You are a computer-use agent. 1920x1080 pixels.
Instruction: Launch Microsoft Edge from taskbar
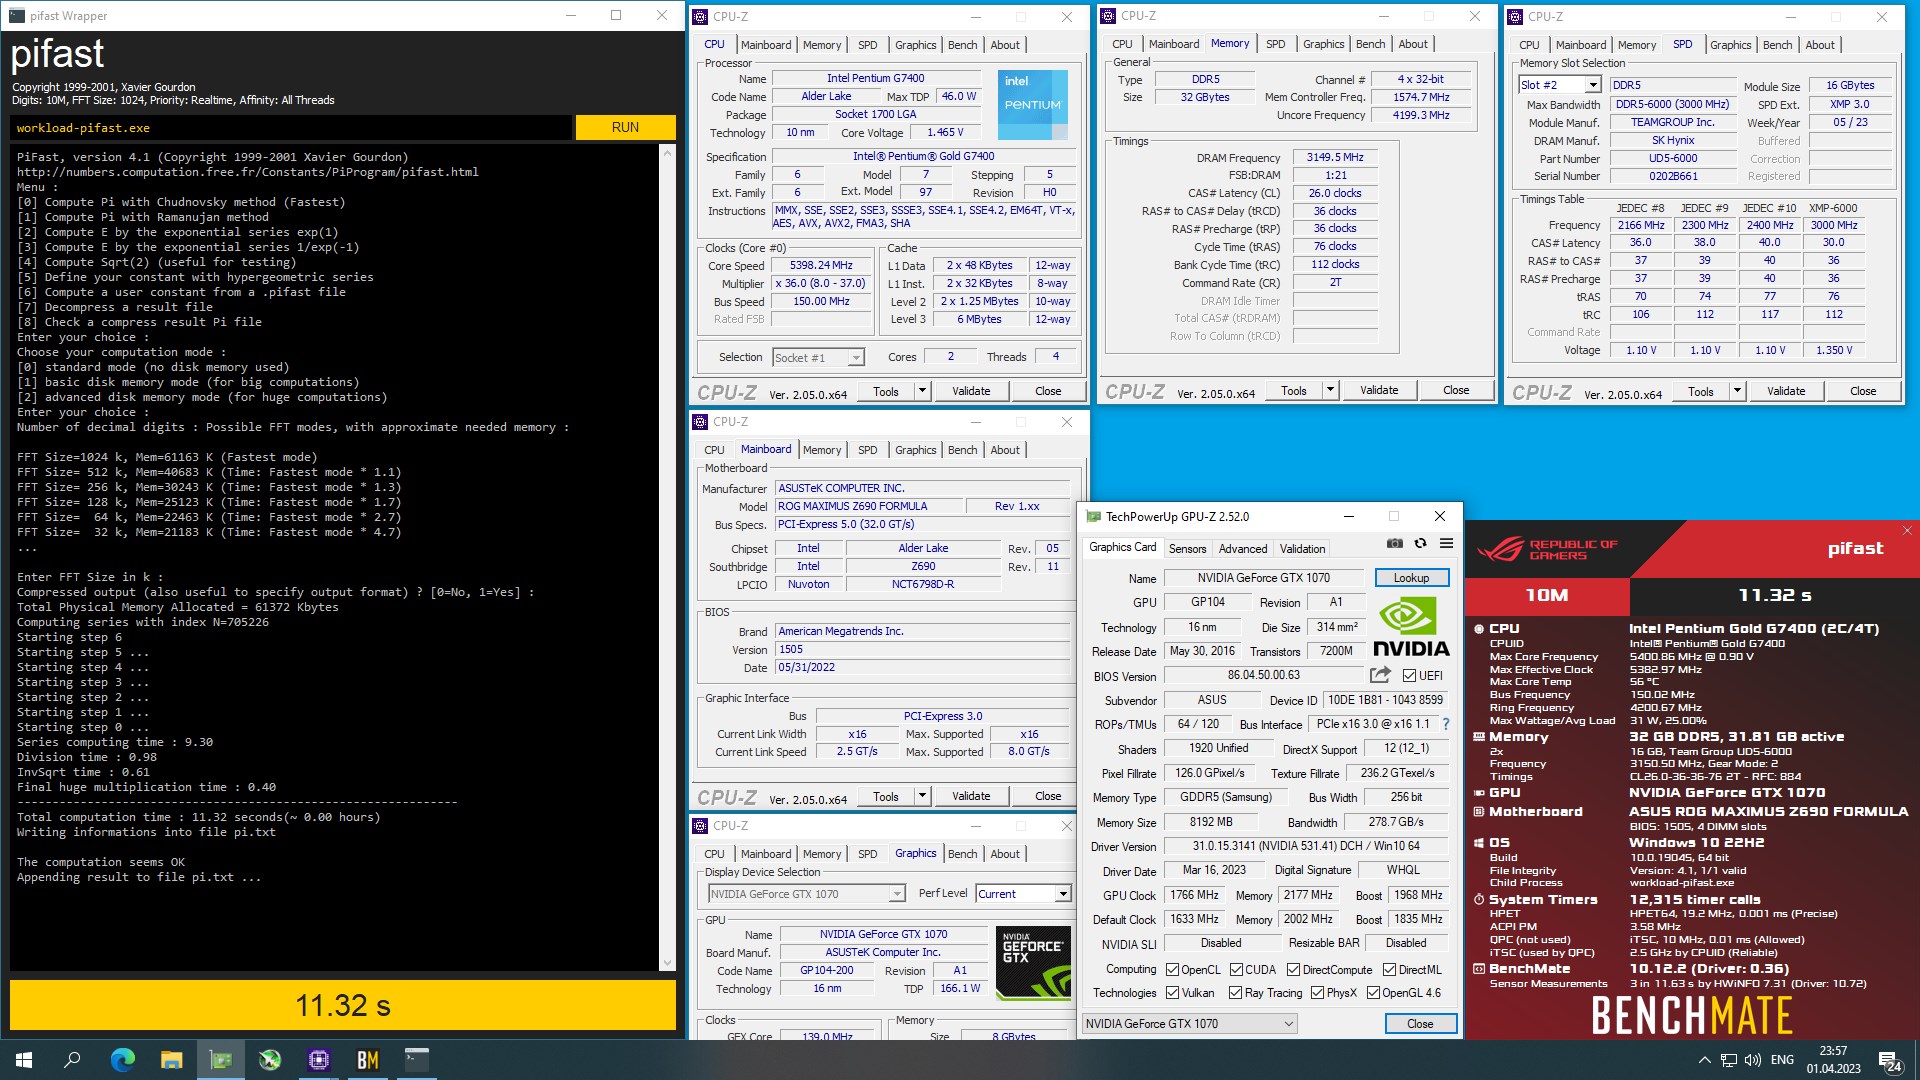click(x=122, y=1060)
